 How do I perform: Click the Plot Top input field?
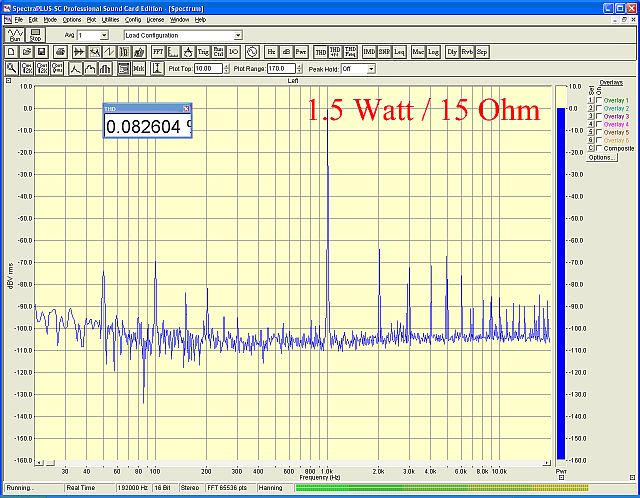209,69
